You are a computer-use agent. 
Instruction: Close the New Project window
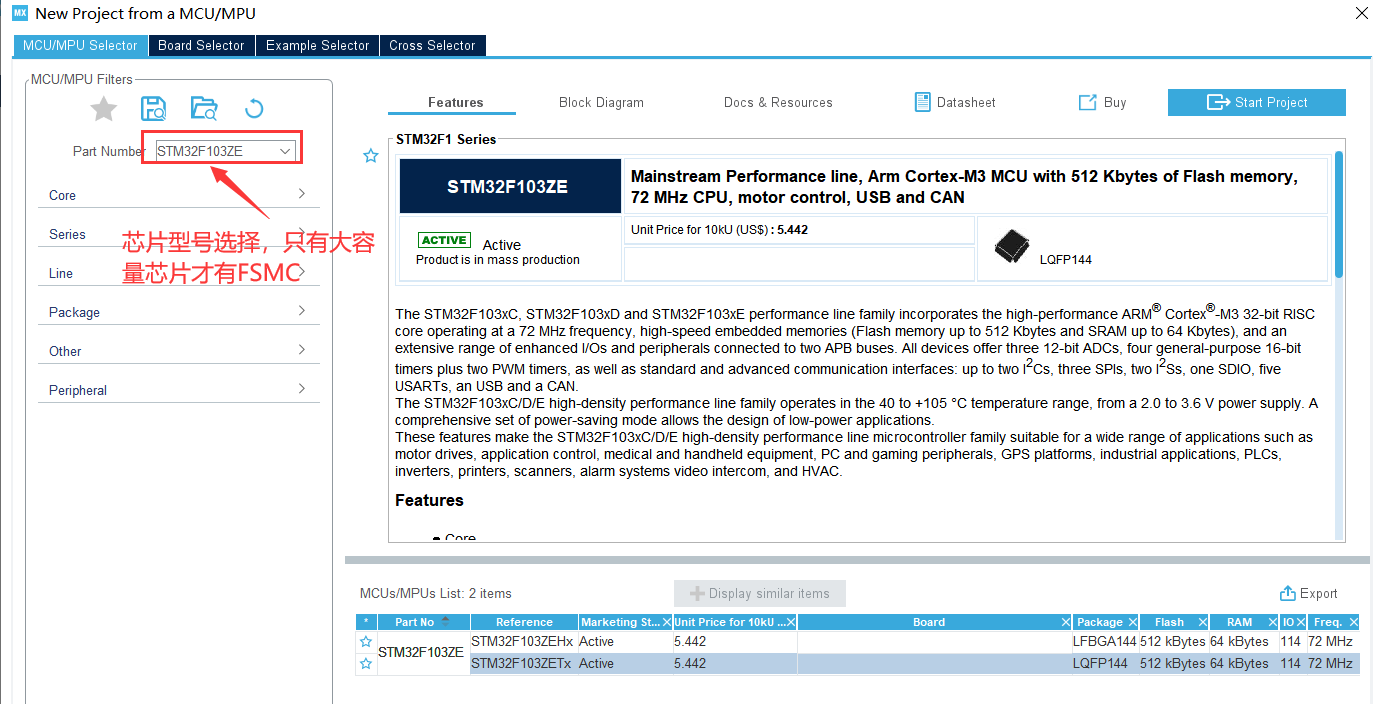tap(1362, 13)
